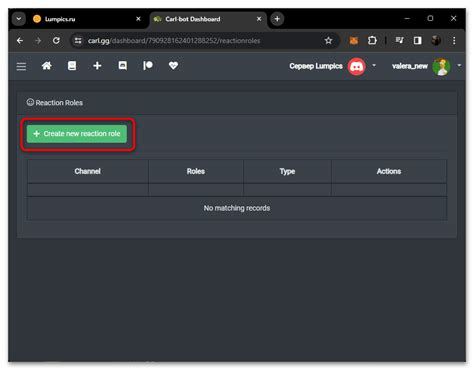The width and height of the screenshot is (474, 370).
Task: Click the Actions column header
Action: point(389,171)
